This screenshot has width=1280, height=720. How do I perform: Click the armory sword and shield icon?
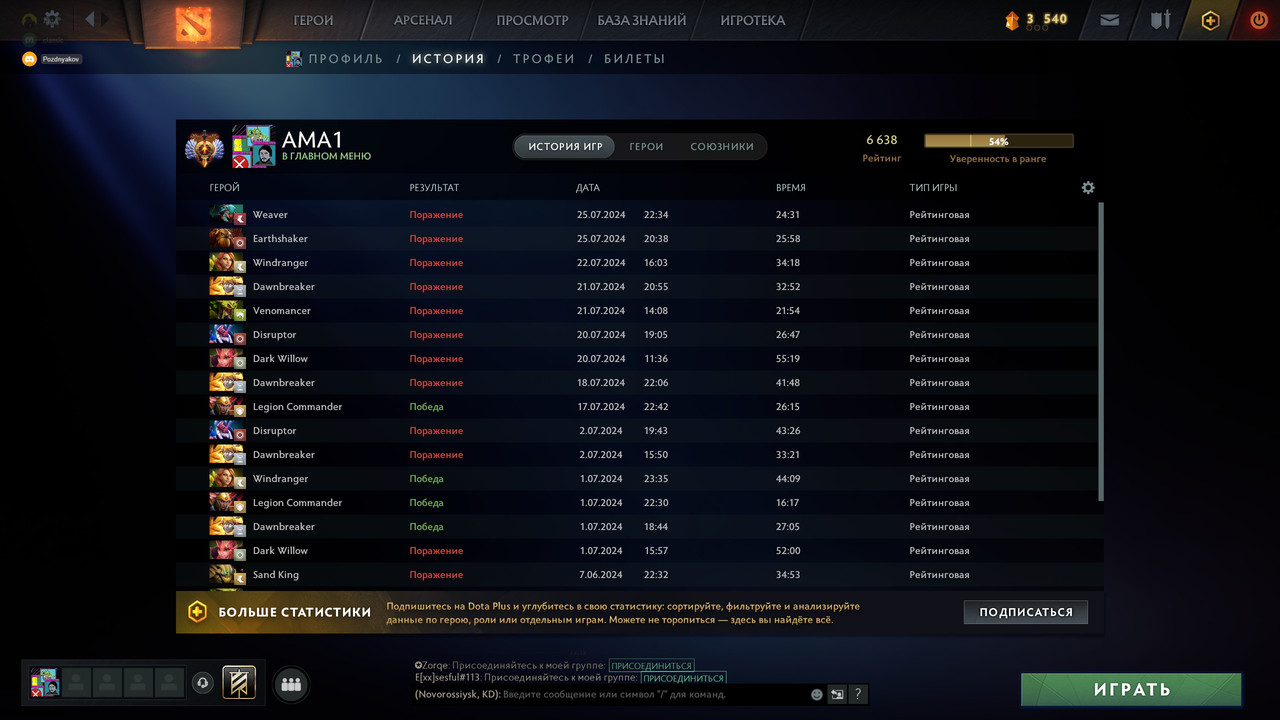click(1160, 20)
